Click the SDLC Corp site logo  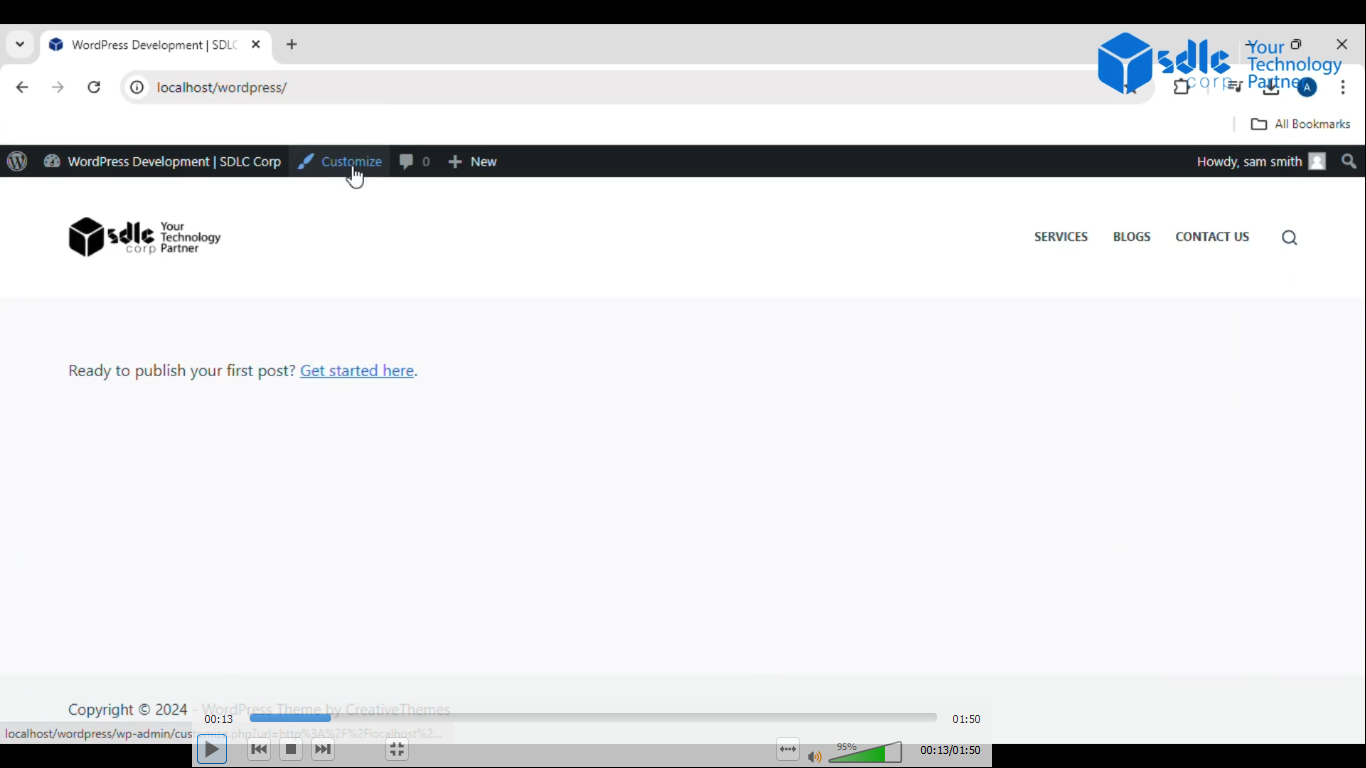point(145,237)
